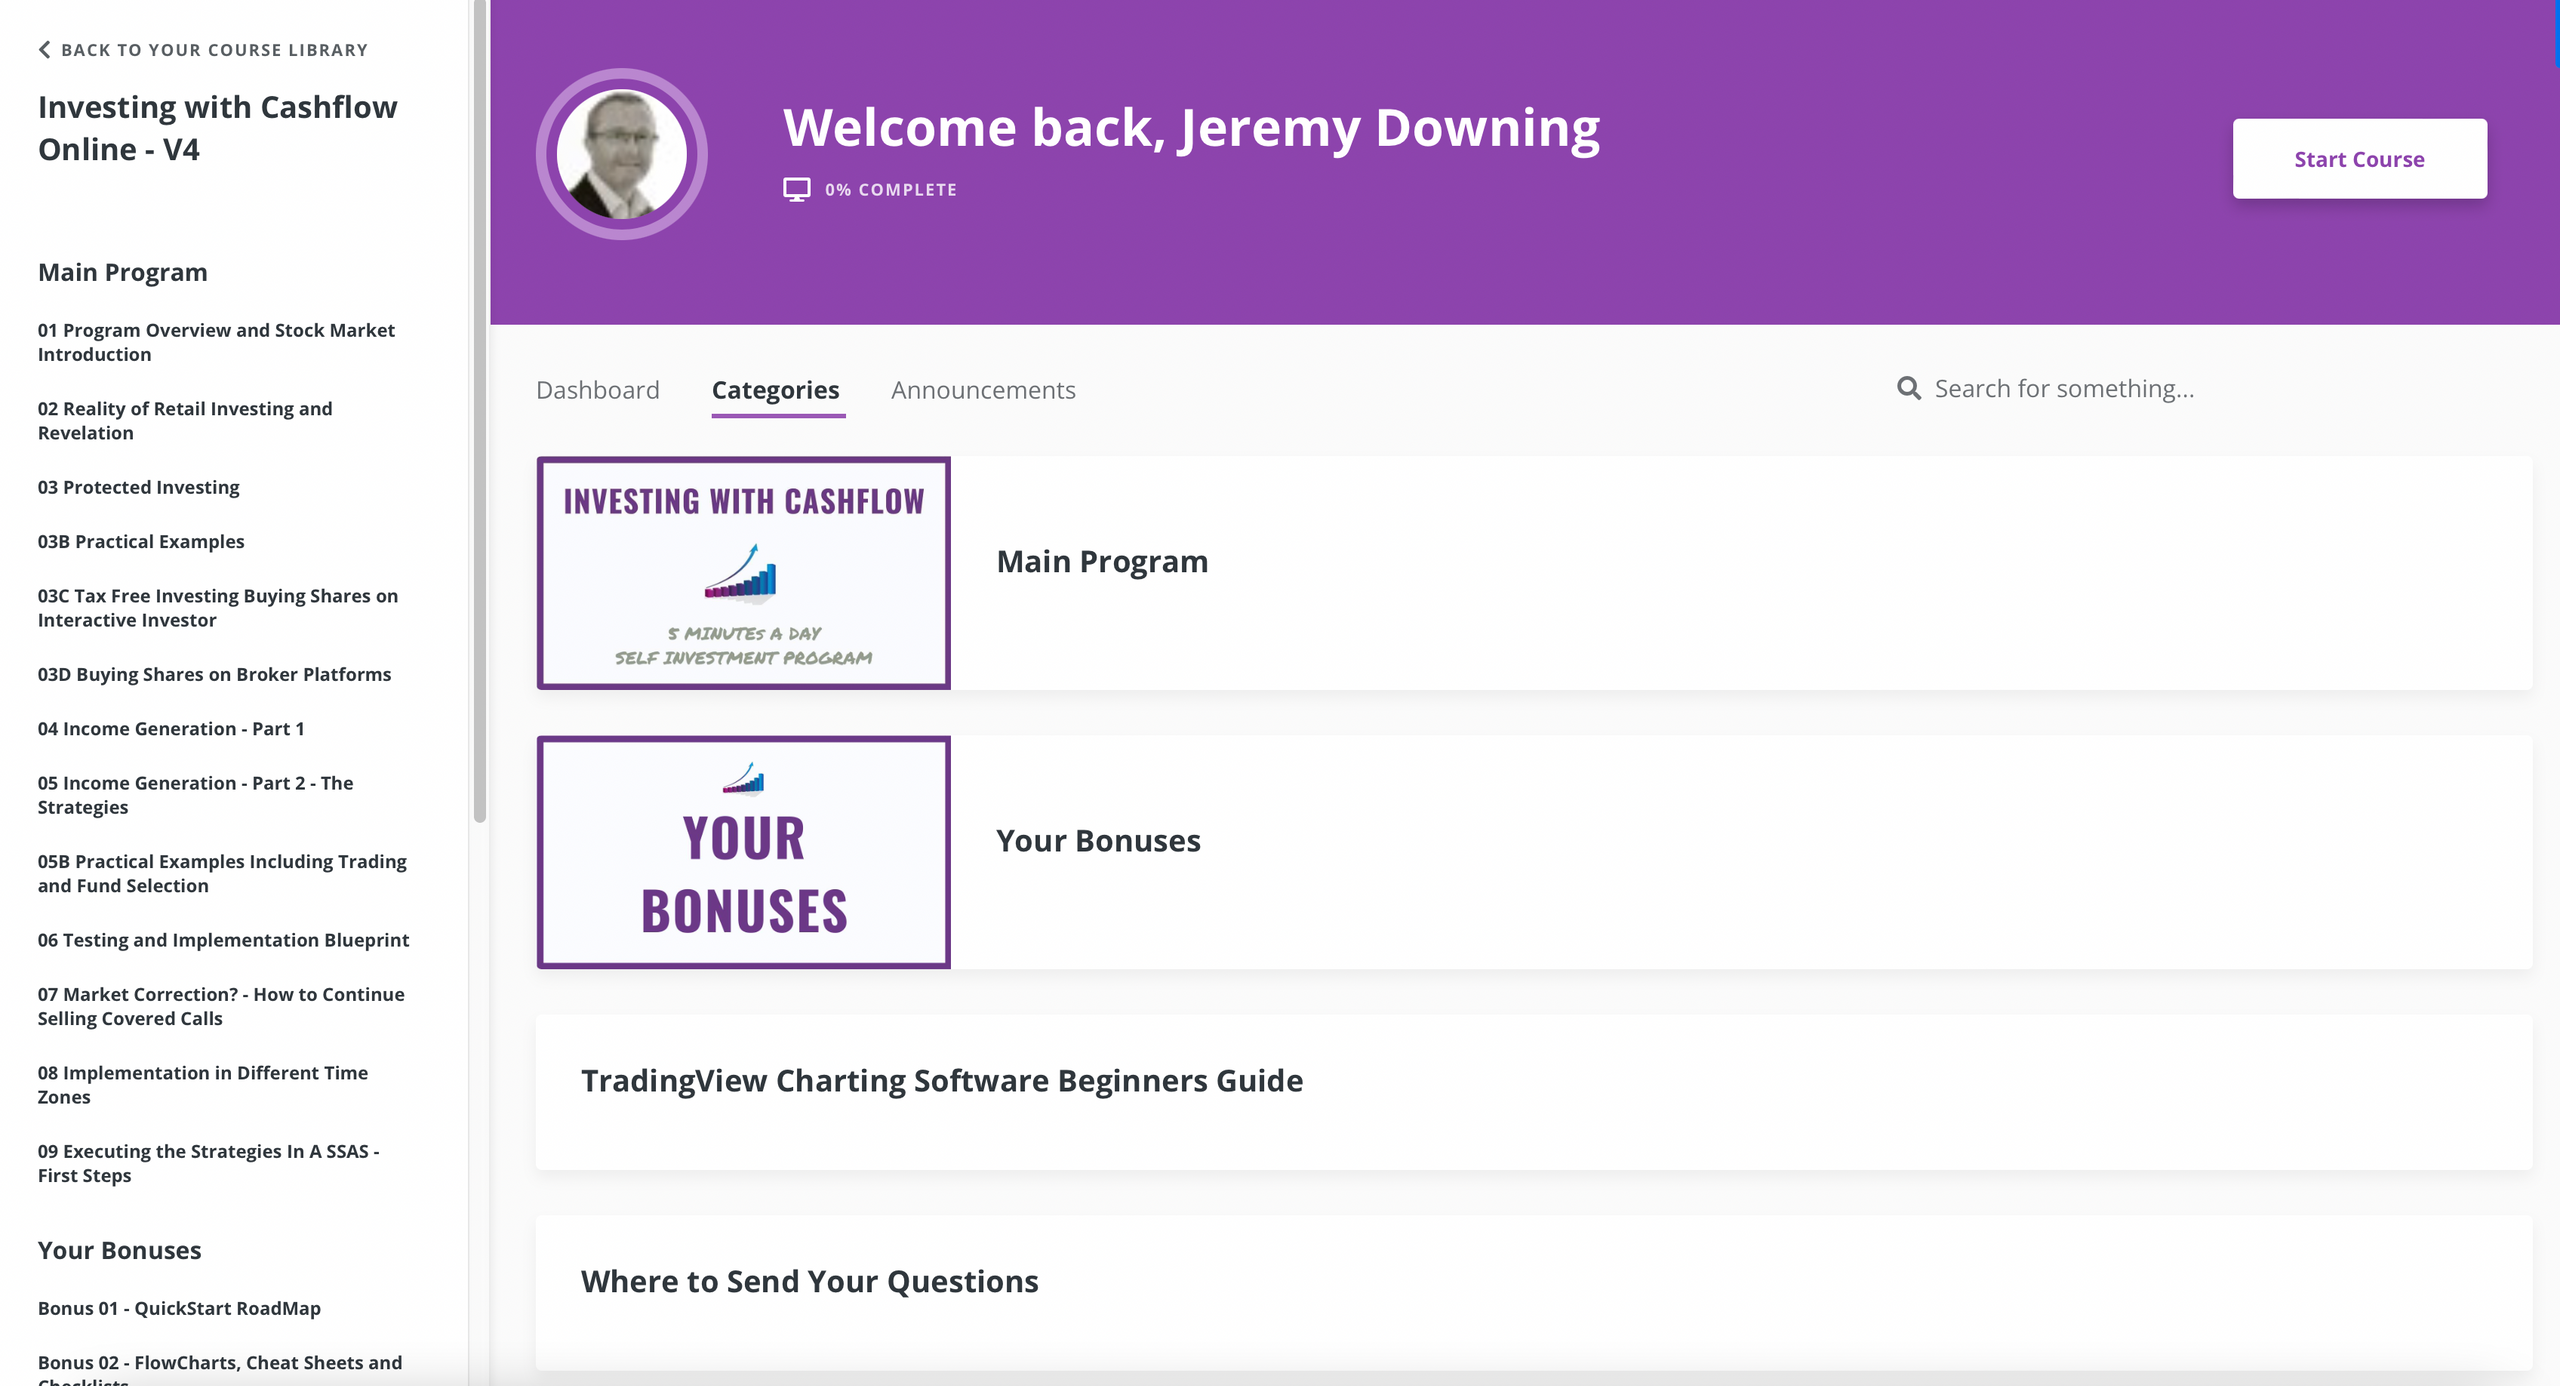Open the Your Bonuses thumbnail image
Screen dimensions: 2560x1386
click(743, 851)
